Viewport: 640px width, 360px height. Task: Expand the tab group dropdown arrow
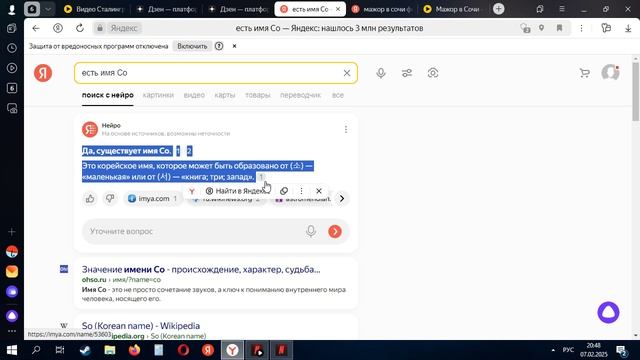pyautogui.click(x=48, y=9)
